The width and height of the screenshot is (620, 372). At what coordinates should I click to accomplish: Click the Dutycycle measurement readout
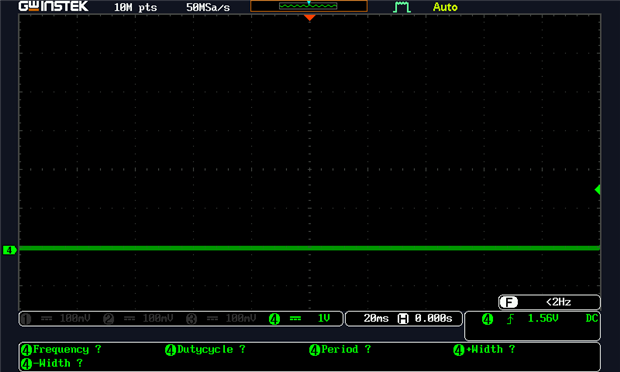[205, 349]
